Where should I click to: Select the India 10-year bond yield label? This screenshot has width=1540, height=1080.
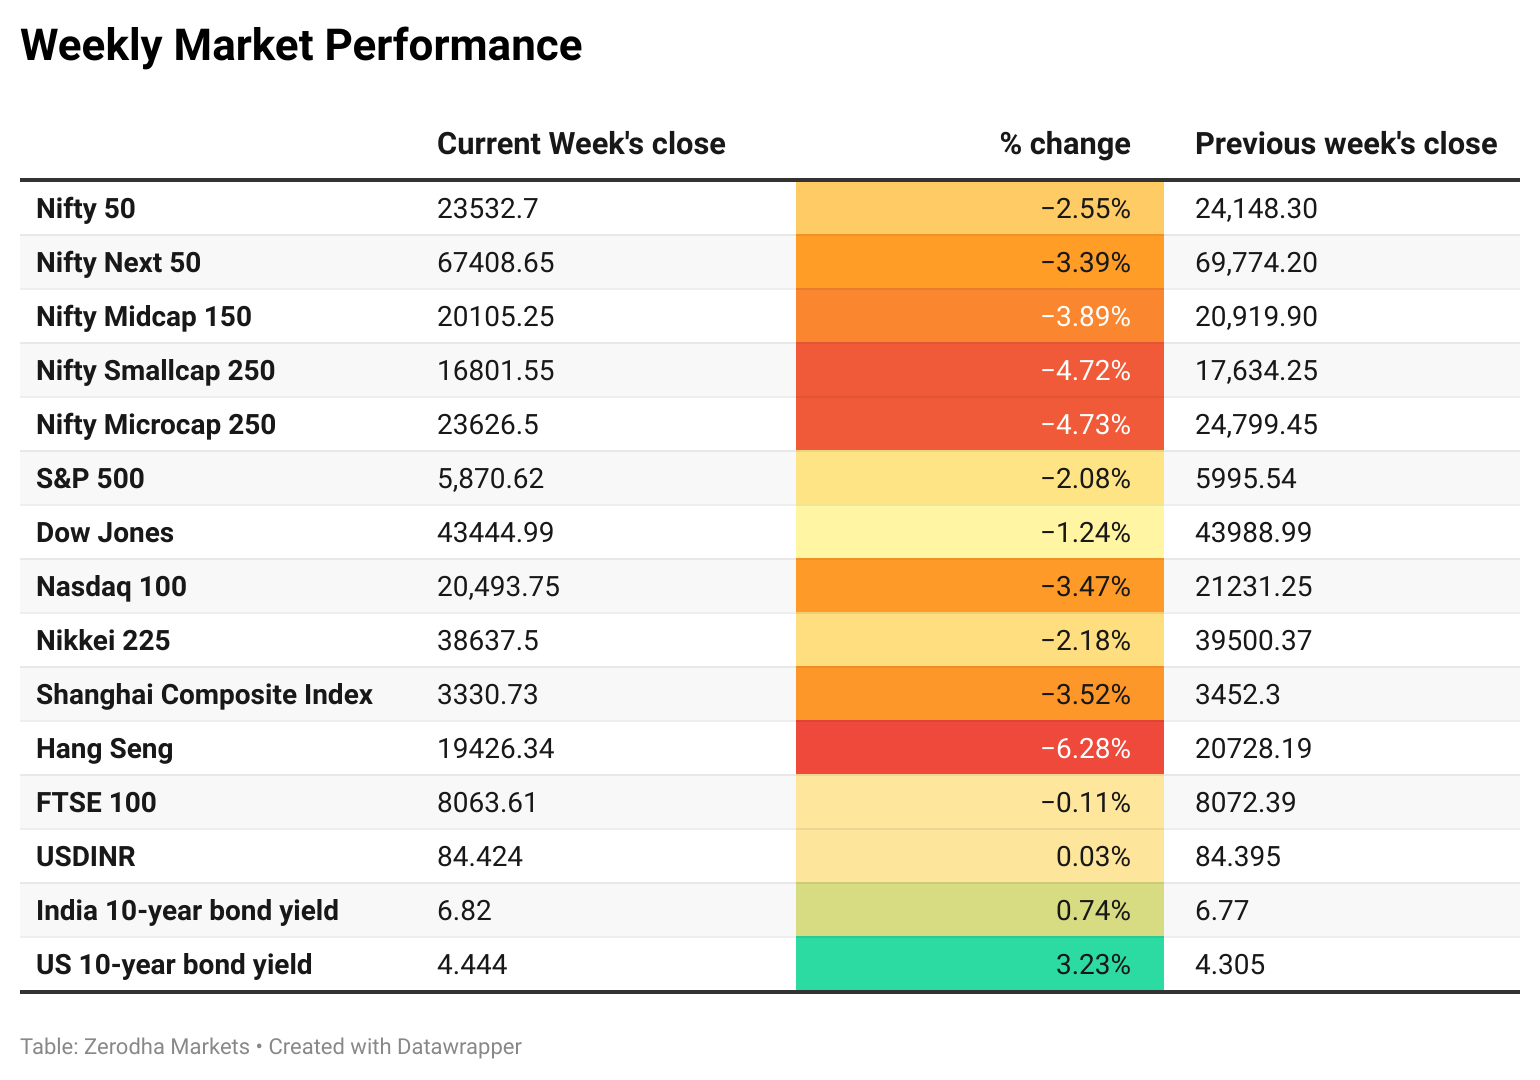pyautogui.click(x=187, y=910)
